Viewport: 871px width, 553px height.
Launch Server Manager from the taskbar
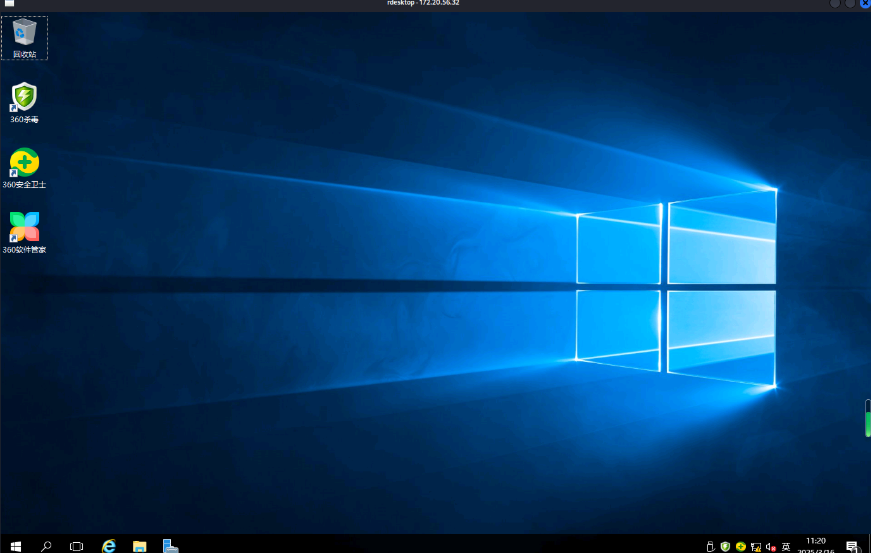click(x=171, y=545)
